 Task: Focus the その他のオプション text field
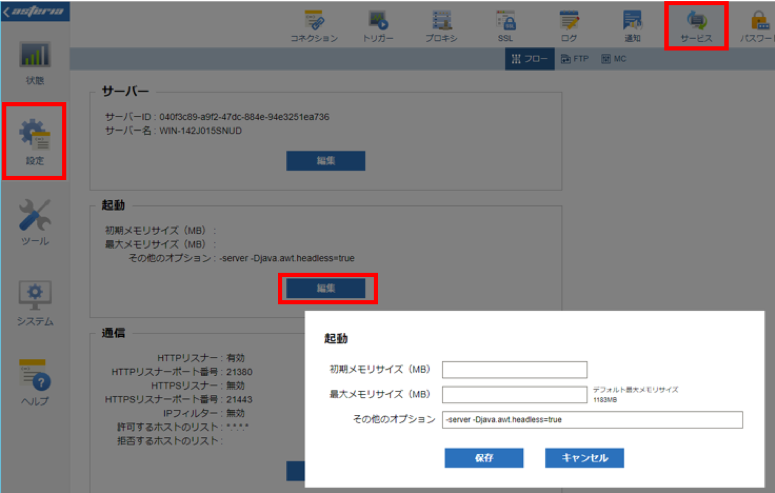(x=592, y=420)
